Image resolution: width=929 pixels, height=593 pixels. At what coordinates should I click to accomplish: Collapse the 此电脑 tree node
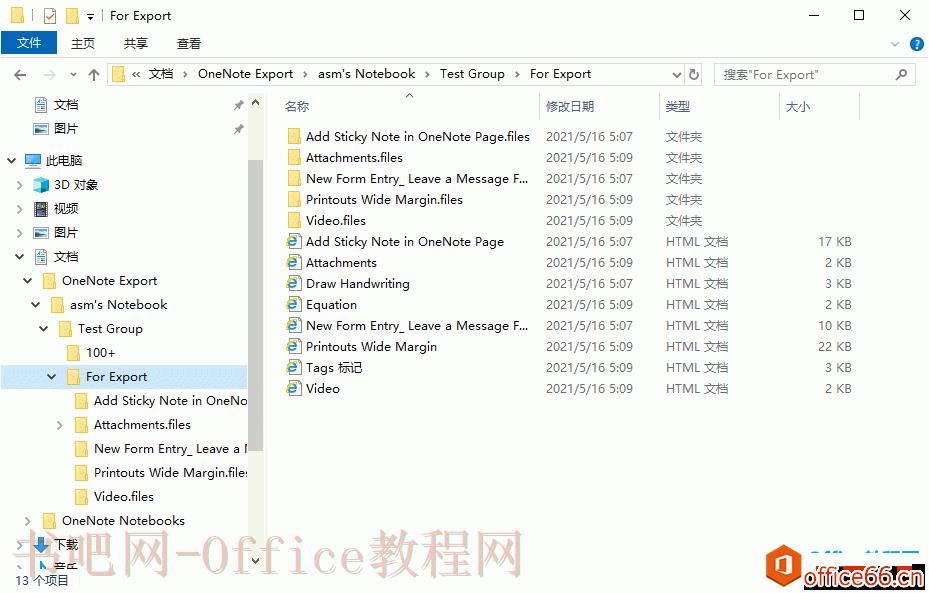(x=11, y=161)
